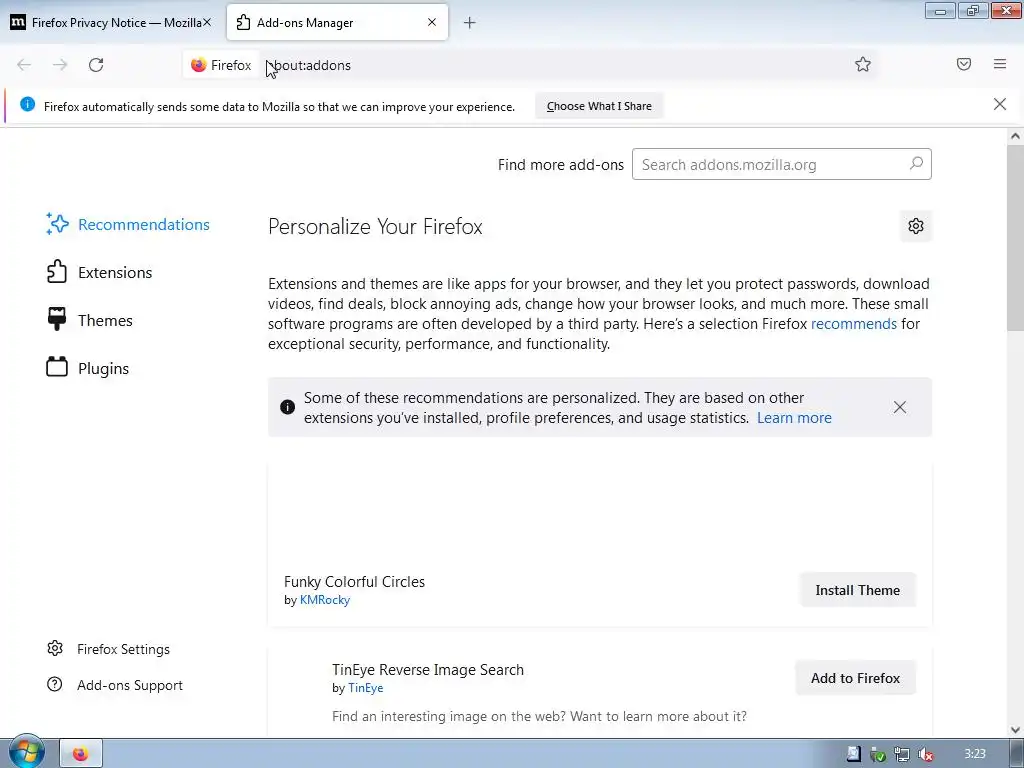Click the Funky Colorful Circles theme title
This screenshot has width=1024, height=768.
click(x=354, y=581)
